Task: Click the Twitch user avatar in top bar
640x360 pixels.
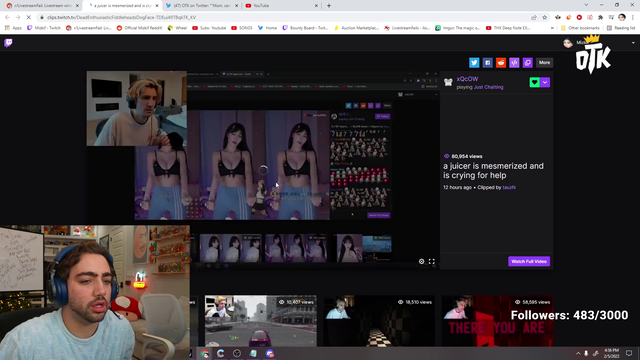Action: click(x=567, y=43)
